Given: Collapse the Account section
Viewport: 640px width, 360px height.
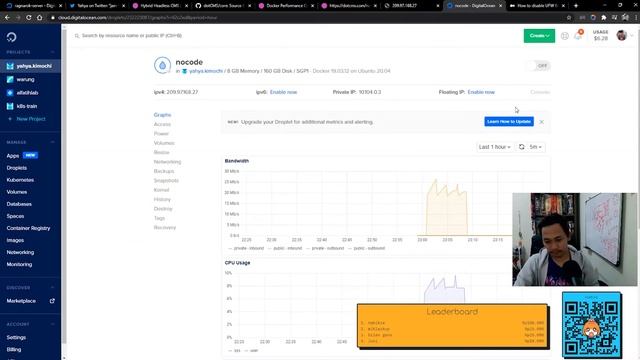Looking at the screenshot, I should point(53,324).
